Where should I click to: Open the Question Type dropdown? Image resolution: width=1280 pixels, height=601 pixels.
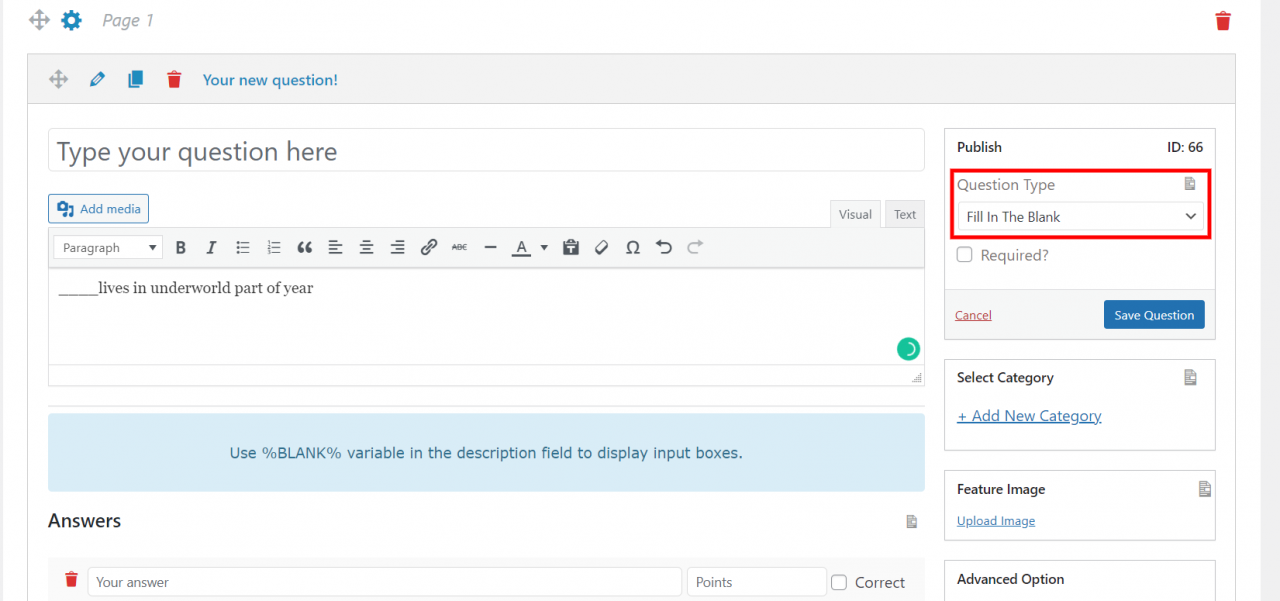click(x=1080, y=217)
